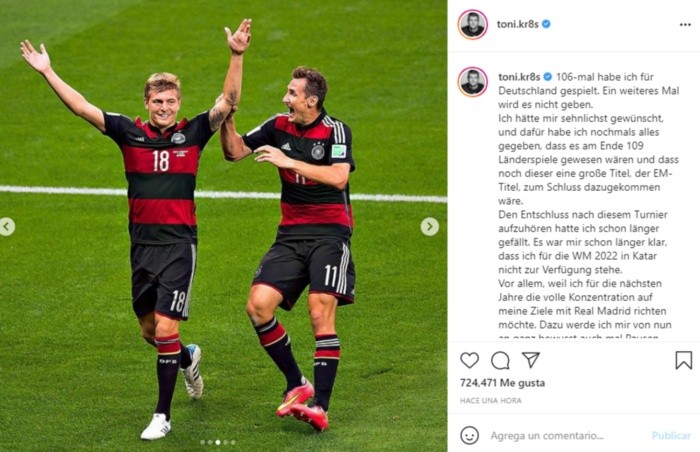The width and height of the screenshot is (700, 452).
Task: Click the Publicar button
Action: pyautogui.click(x=671, y=435)
